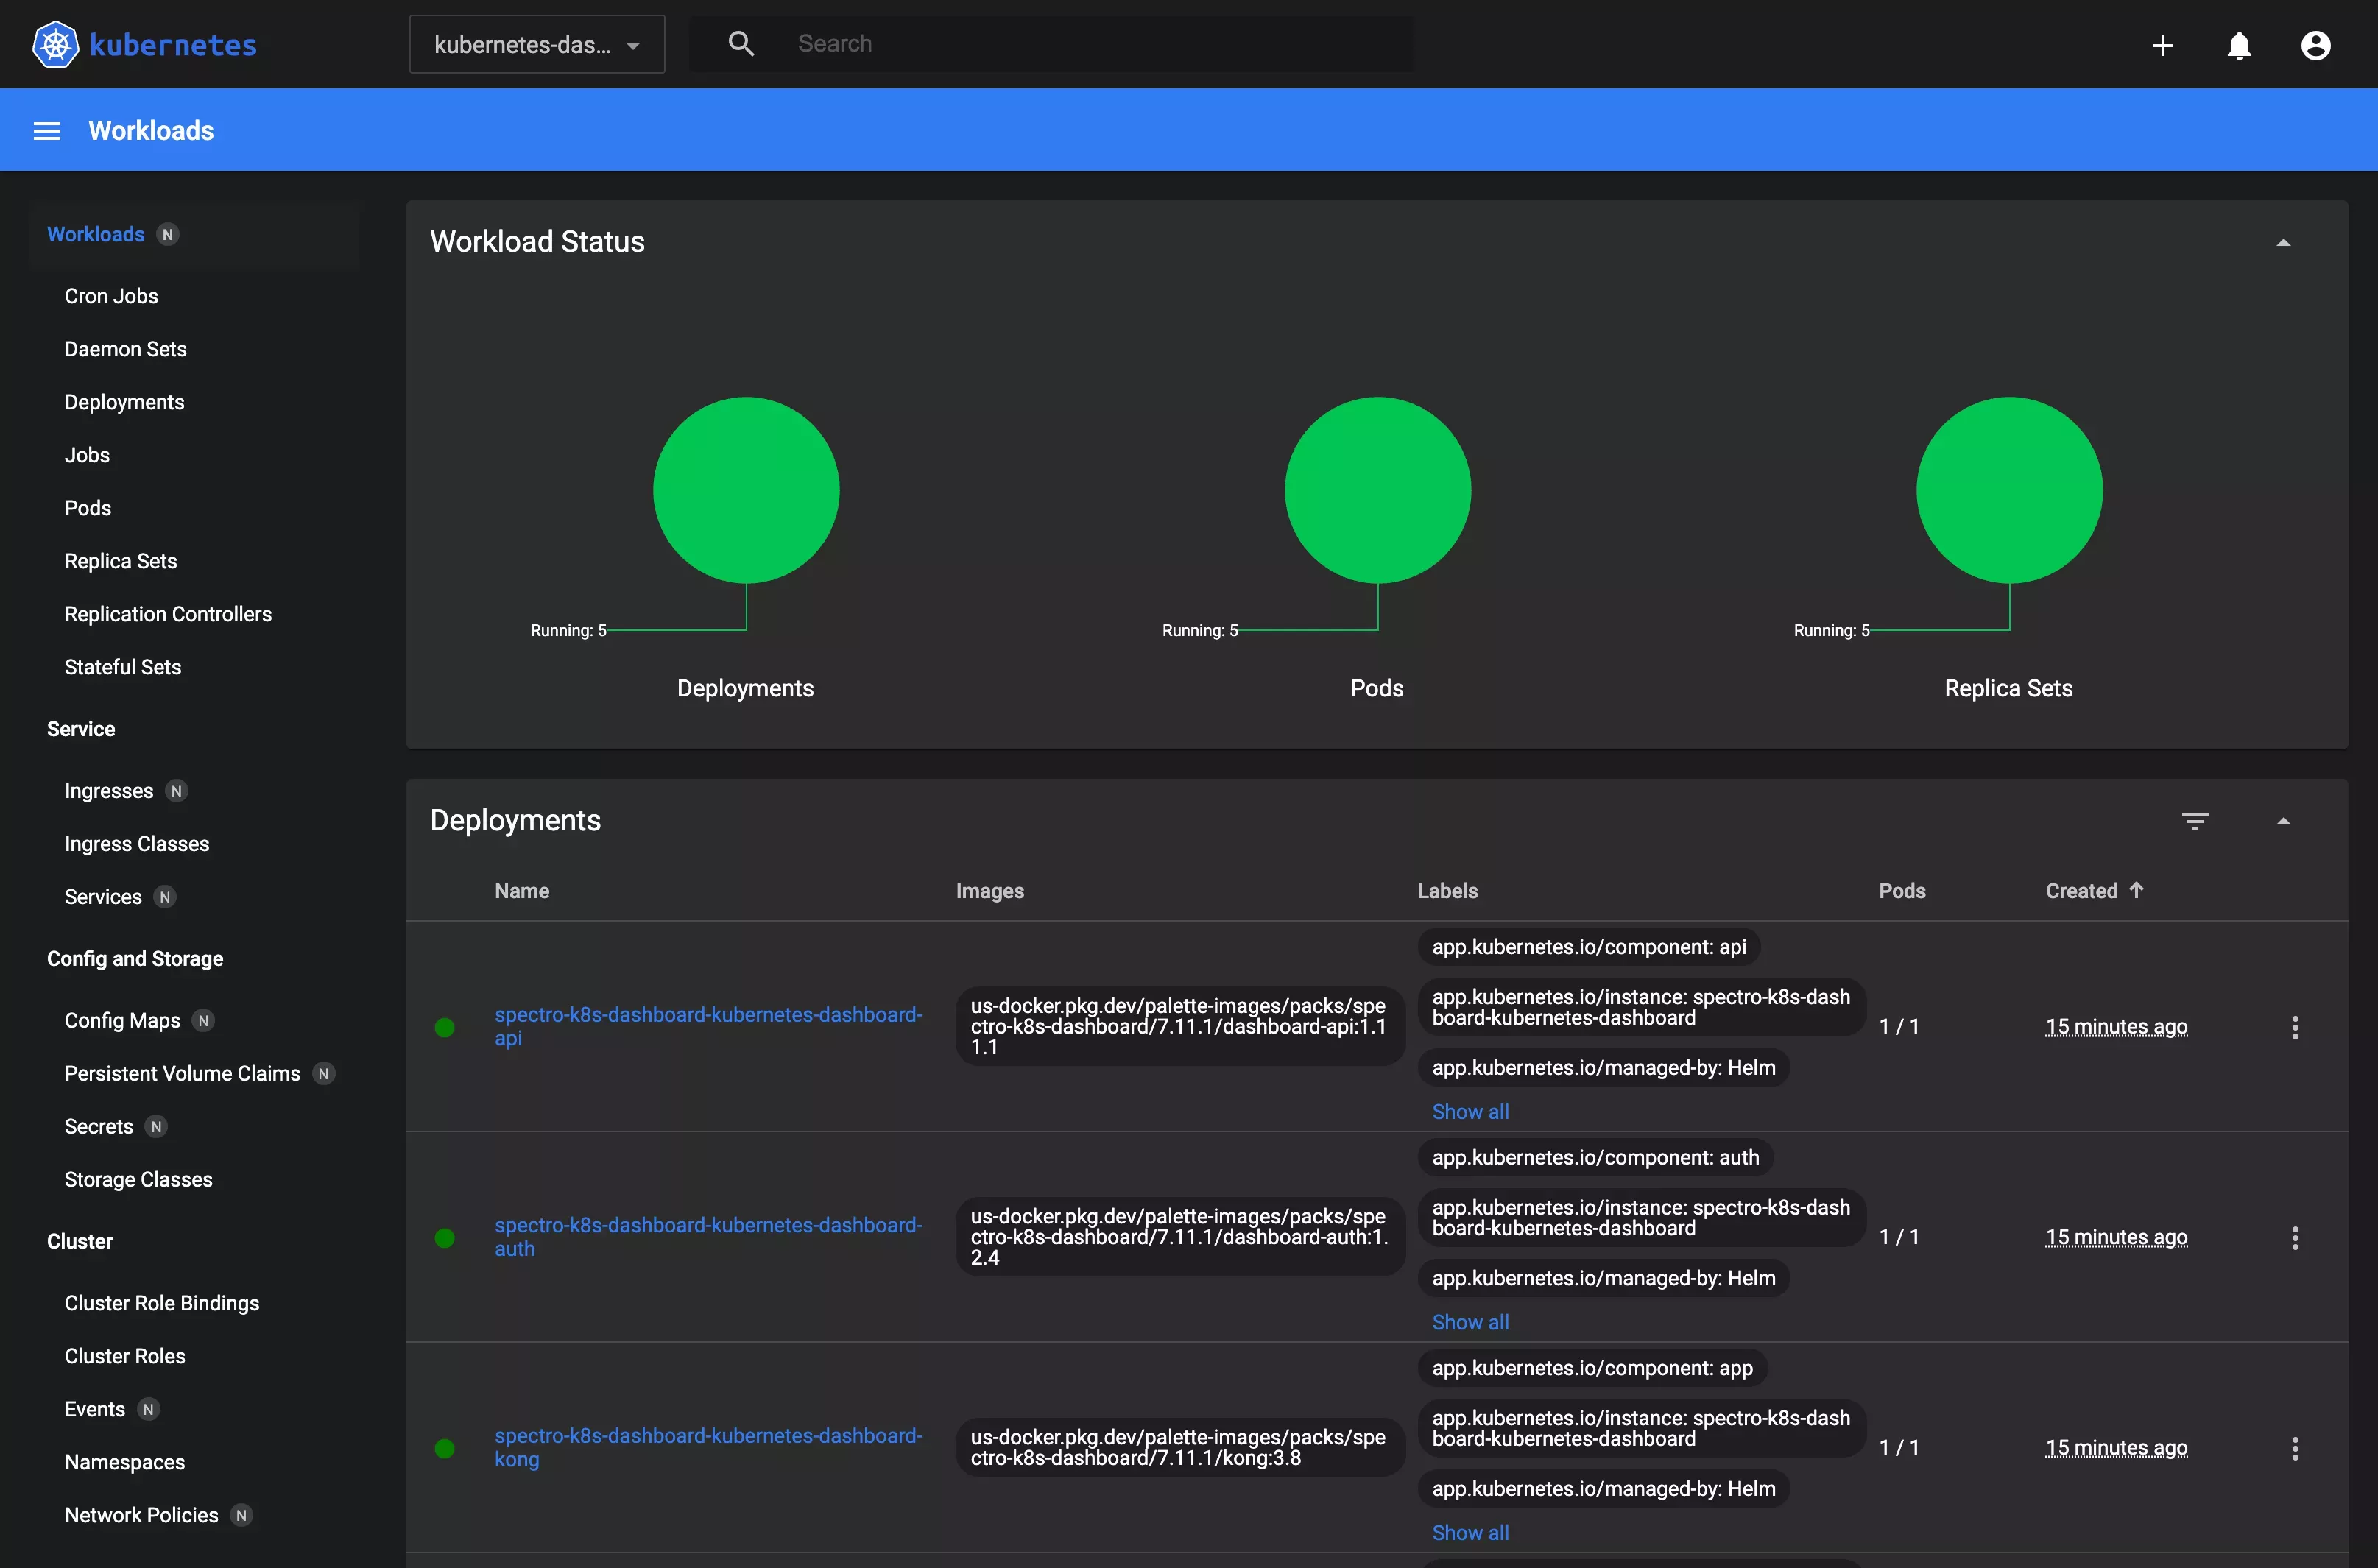Open the namespace selector dropdown
This screenshot has width=2378, height=1568.
tap(537, 44)
